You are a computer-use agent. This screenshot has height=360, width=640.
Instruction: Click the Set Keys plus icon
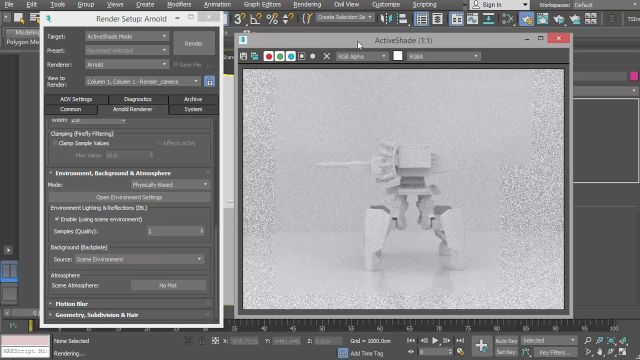481,346
